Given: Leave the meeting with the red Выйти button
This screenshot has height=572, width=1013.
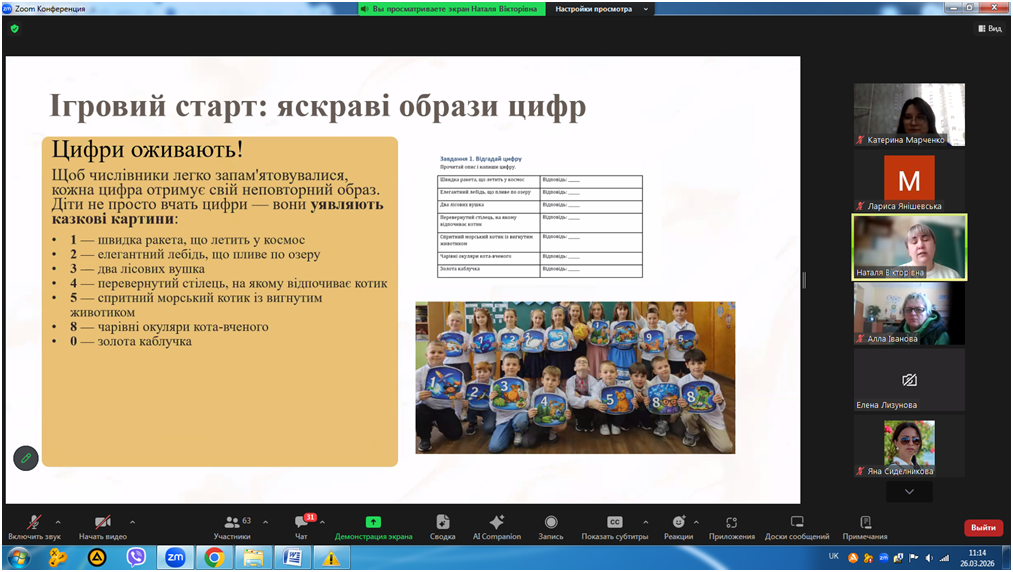Looking at the screenshot, I should point(982,527).
